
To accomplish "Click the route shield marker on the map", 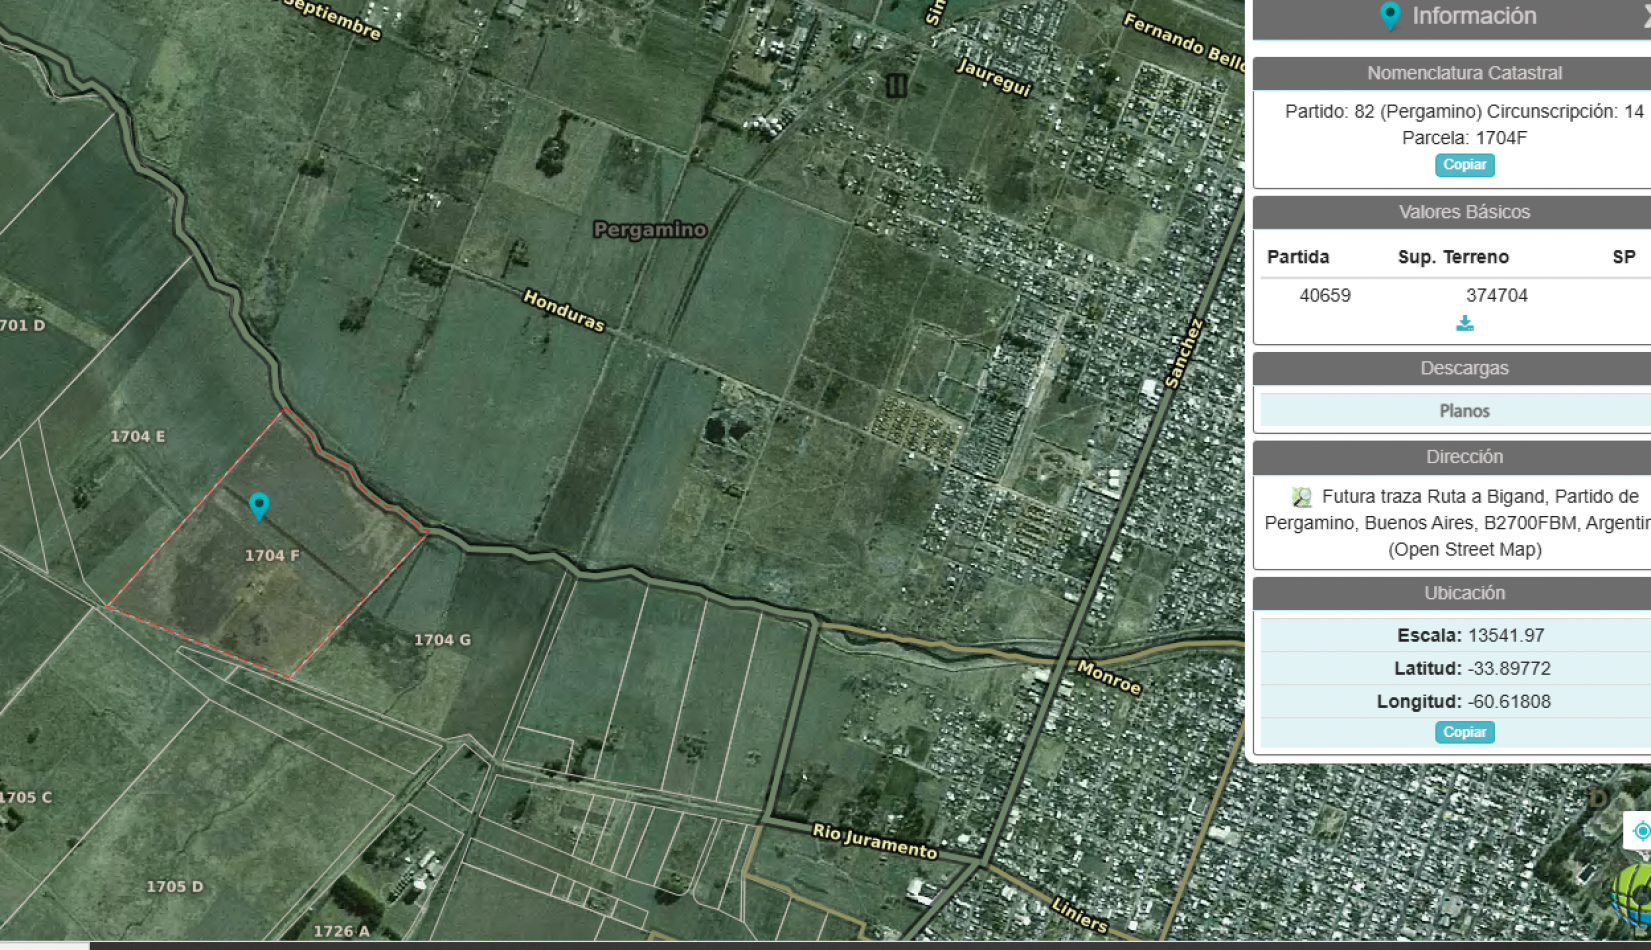I will [896, 86].
